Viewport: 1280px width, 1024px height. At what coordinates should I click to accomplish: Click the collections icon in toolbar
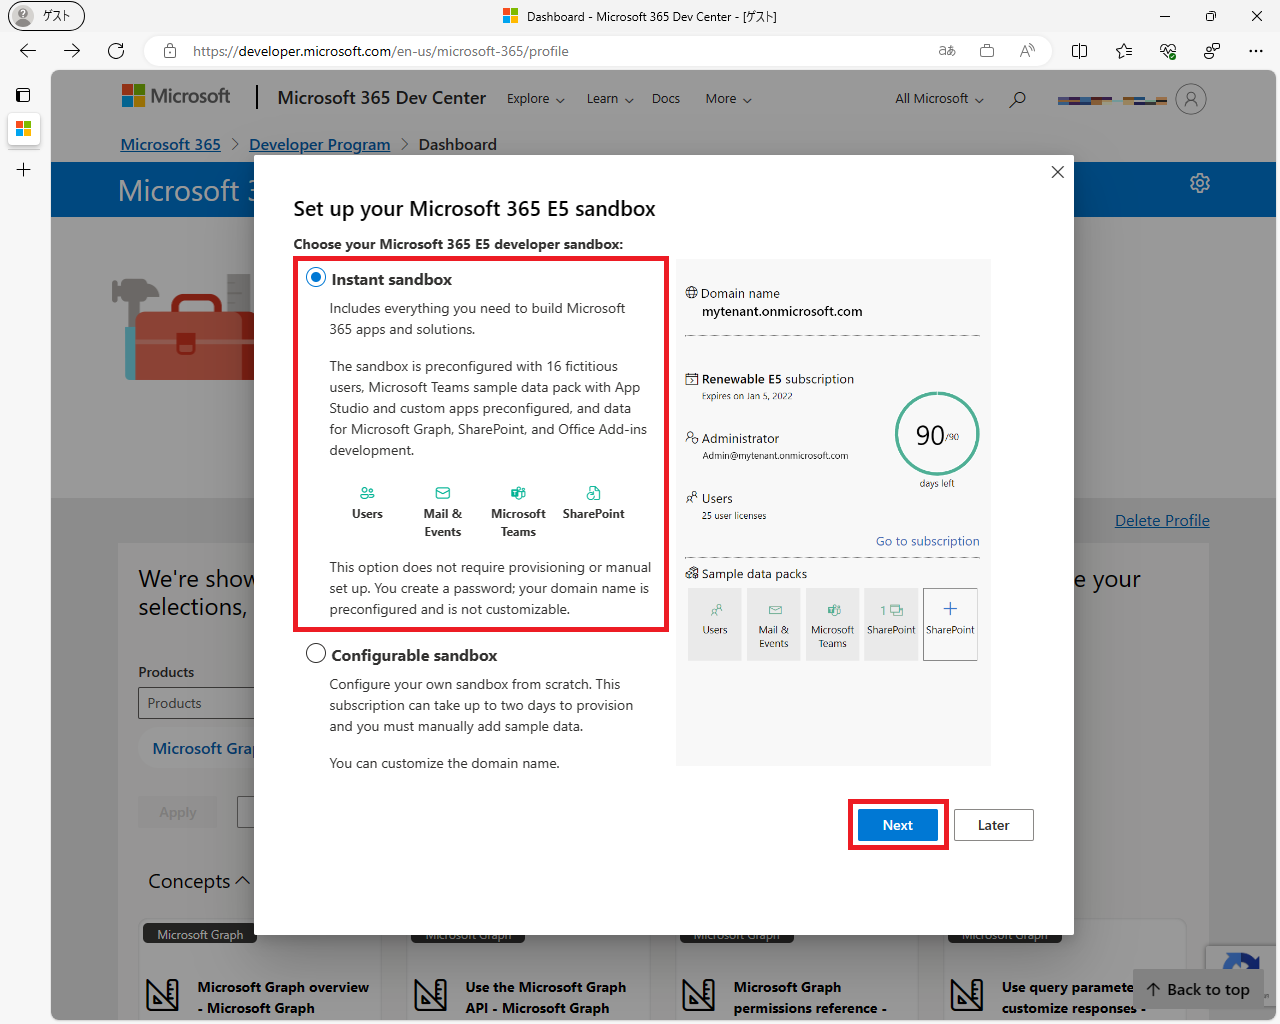point(987,51)
